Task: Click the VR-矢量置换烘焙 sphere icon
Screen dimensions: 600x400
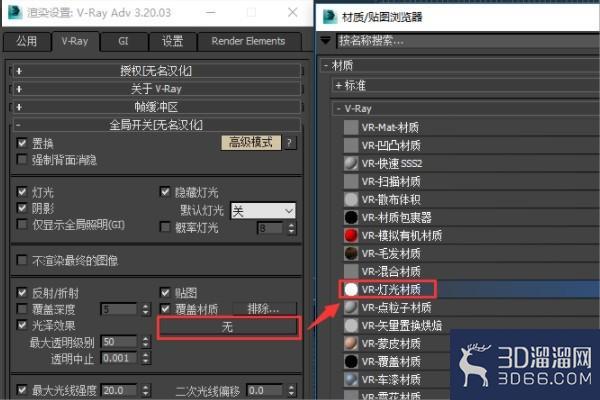Action: (351, 325)
